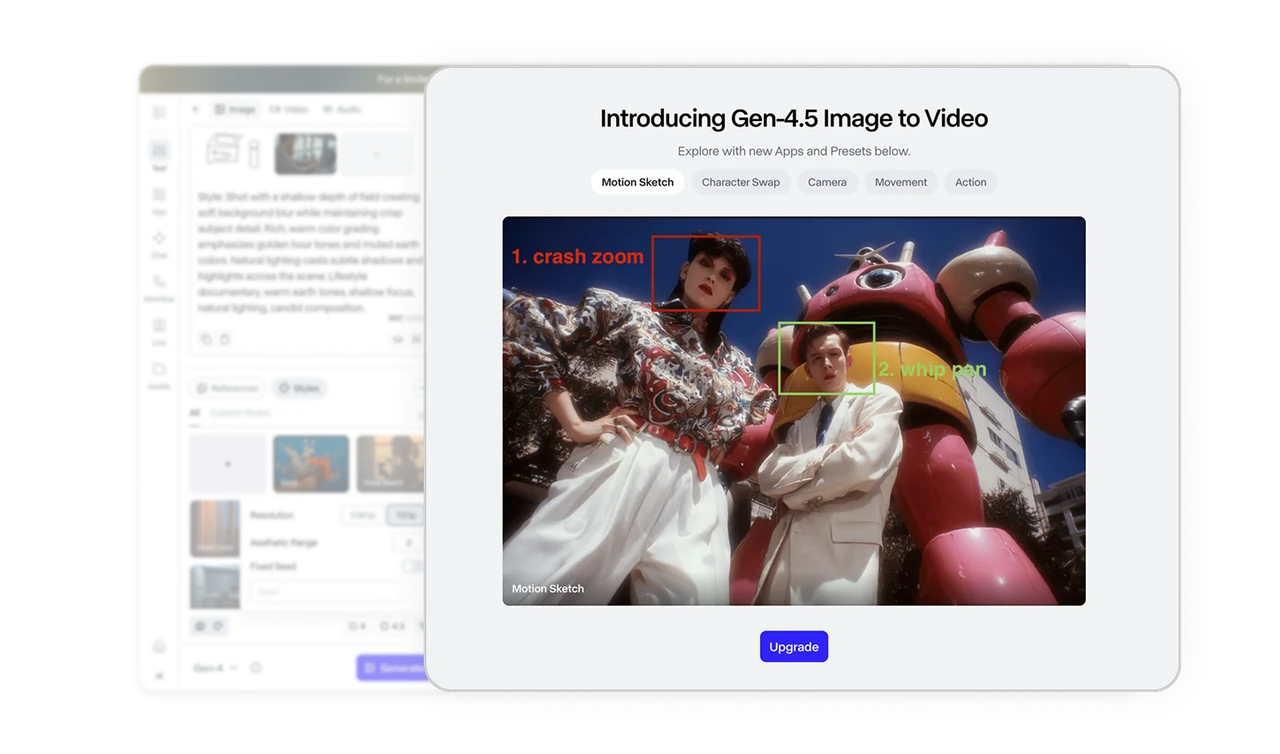This screenshot has width=1280, height=754.
Task: Click the blue Upgrade button
Action: click(794, 647)
